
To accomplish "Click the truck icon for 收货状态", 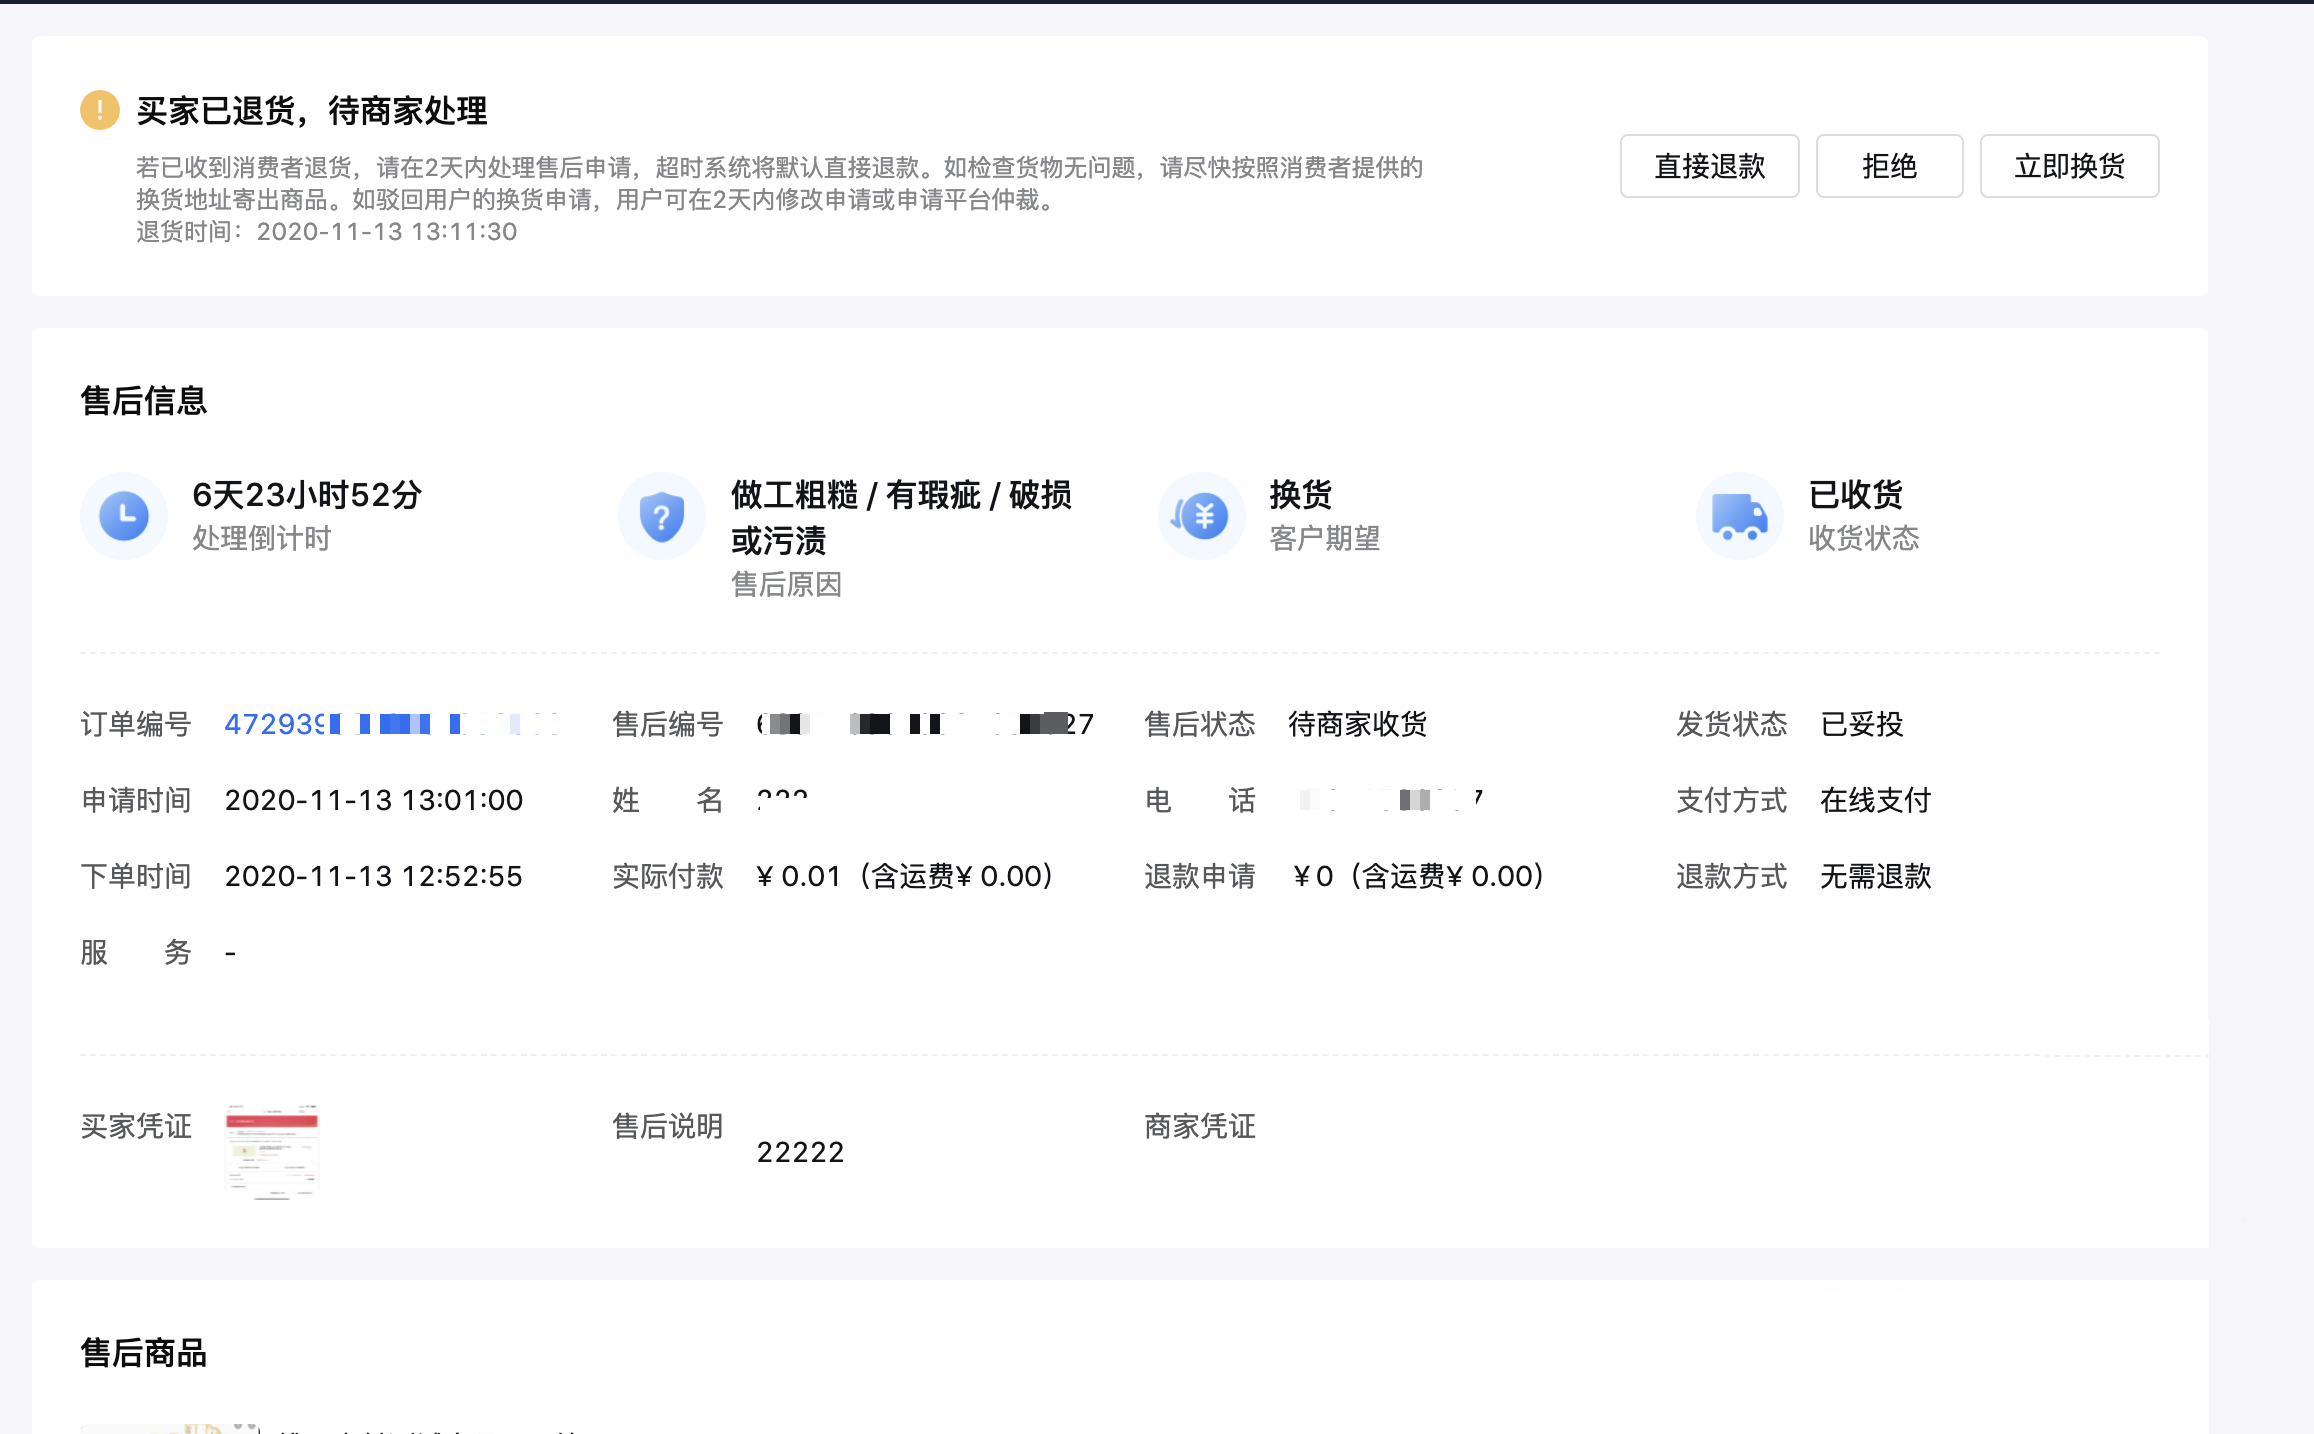I will pyautogui.click(x=1740, y=516).
